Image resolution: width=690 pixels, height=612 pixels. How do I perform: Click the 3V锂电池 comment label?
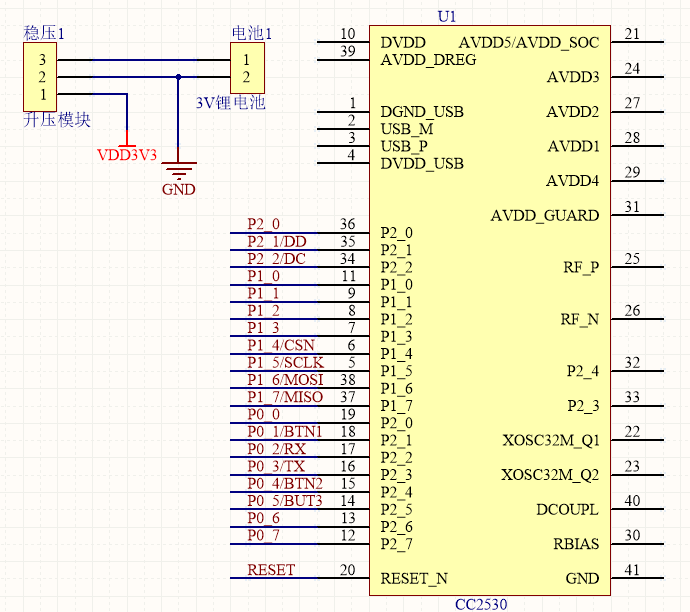[231, 103]
